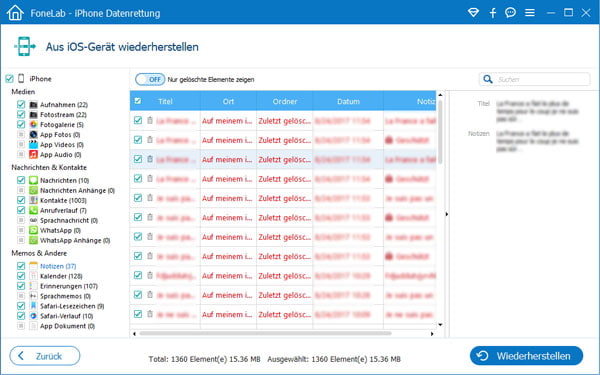Click the App Audio music icon
The image size is (600, 375).
(34, 155)
